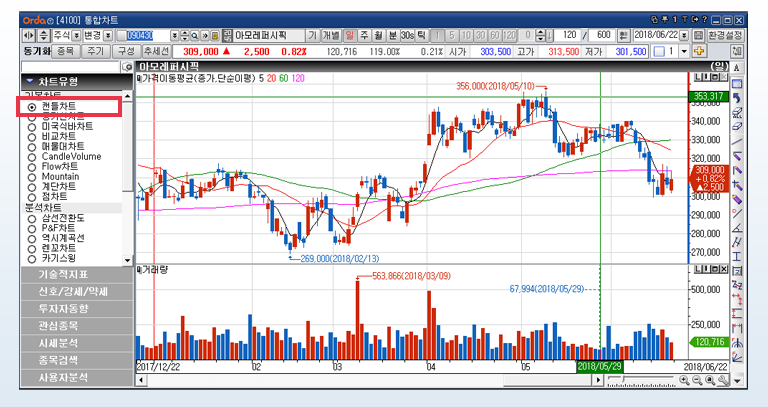The height and width of the screenshot is (407, 768).
Task: Click the T font icon in title bar
Action: pyautogui.click(x=685, y=20)
